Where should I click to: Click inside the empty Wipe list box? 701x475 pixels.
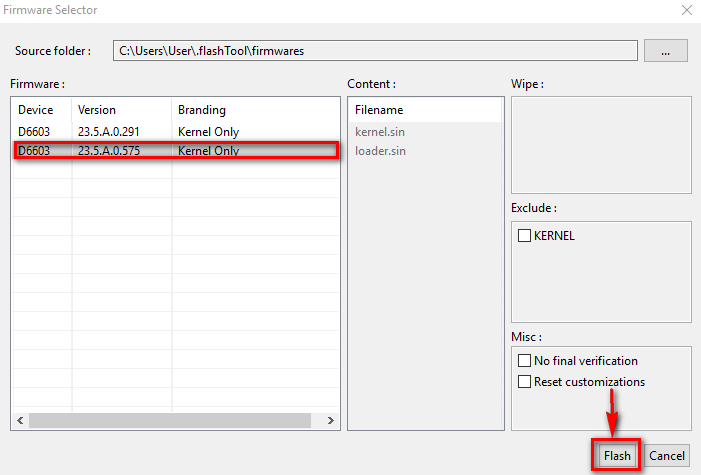pyautogui.click(x=600, y=145)
